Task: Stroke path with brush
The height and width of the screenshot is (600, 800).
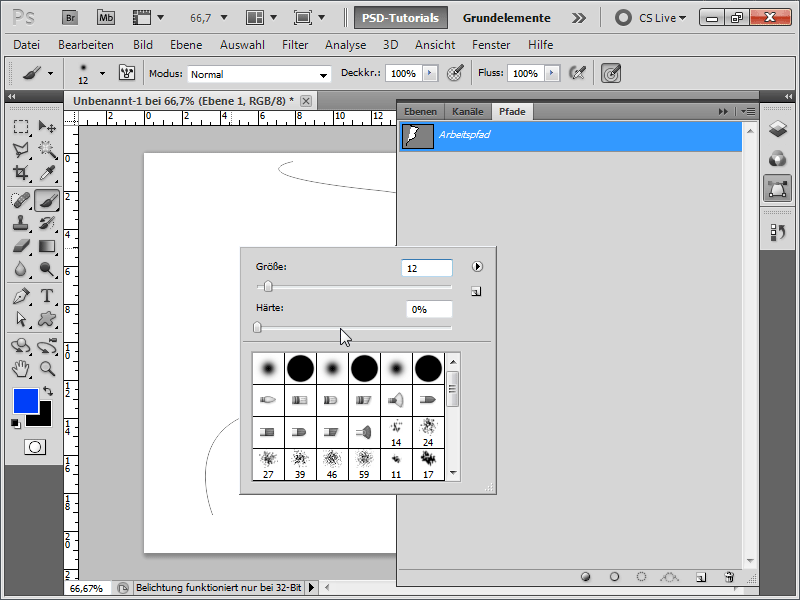Action: (614, 577)
